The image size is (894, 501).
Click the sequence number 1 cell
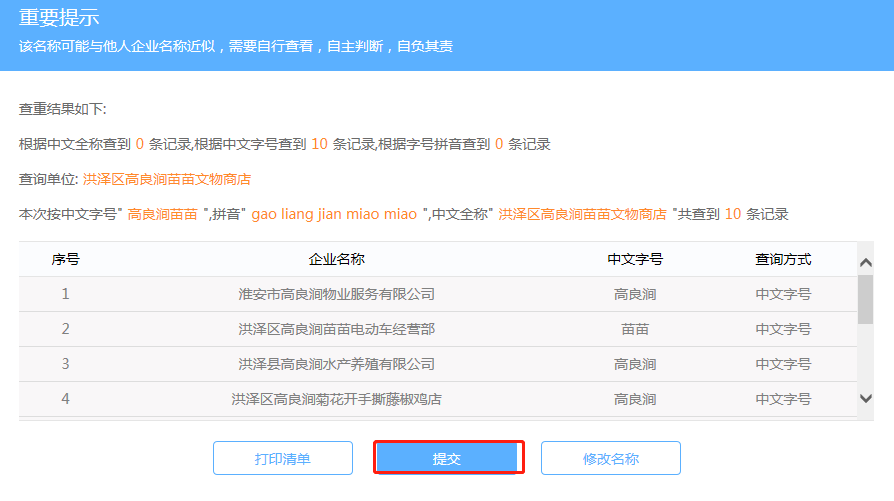(66, 294)
